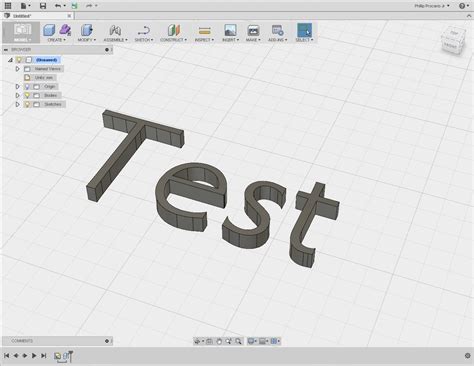Image resolution: width=474 pixels, height=366 pixels.
Task: Select the Assemble joint icon
Action: [x=115, y=30]
